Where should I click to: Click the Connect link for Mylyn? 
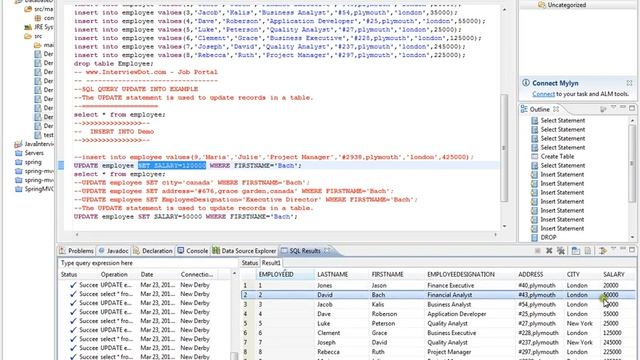543,94
